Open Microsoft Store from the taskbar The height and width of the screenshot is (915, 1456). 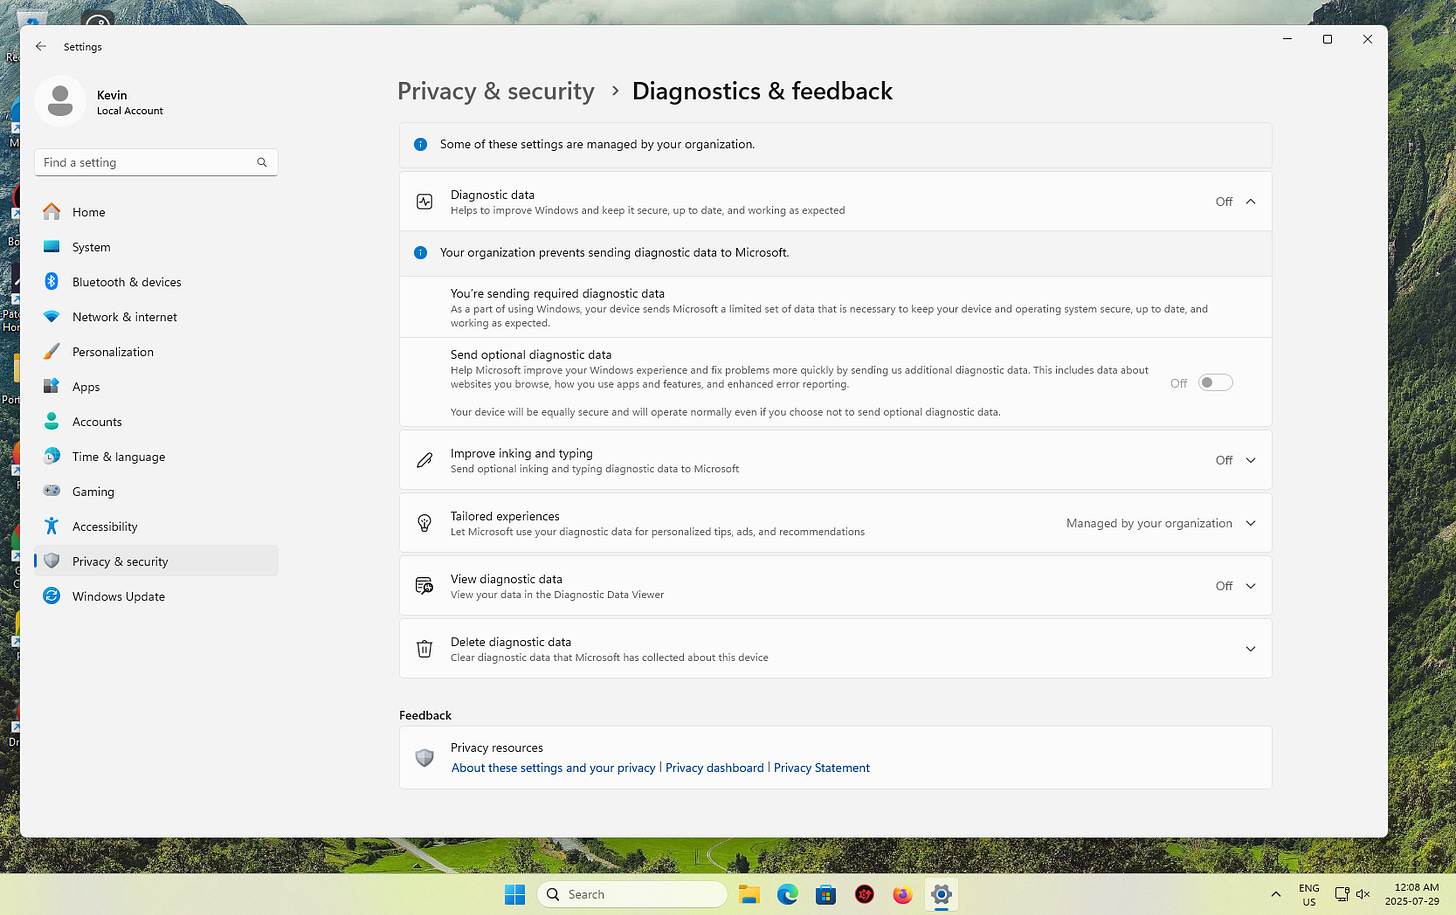825,895
